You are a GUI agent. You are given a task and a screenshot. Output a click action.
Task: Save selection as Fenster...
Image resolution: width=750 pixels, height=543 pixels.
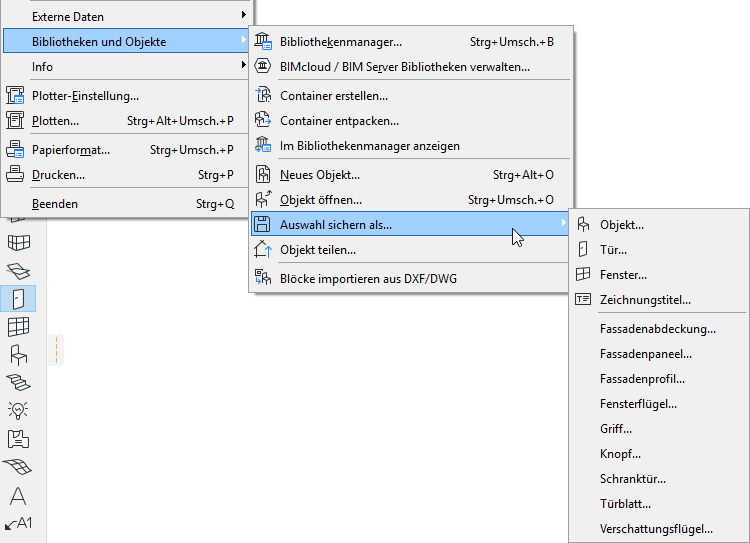tap(659, 275)
